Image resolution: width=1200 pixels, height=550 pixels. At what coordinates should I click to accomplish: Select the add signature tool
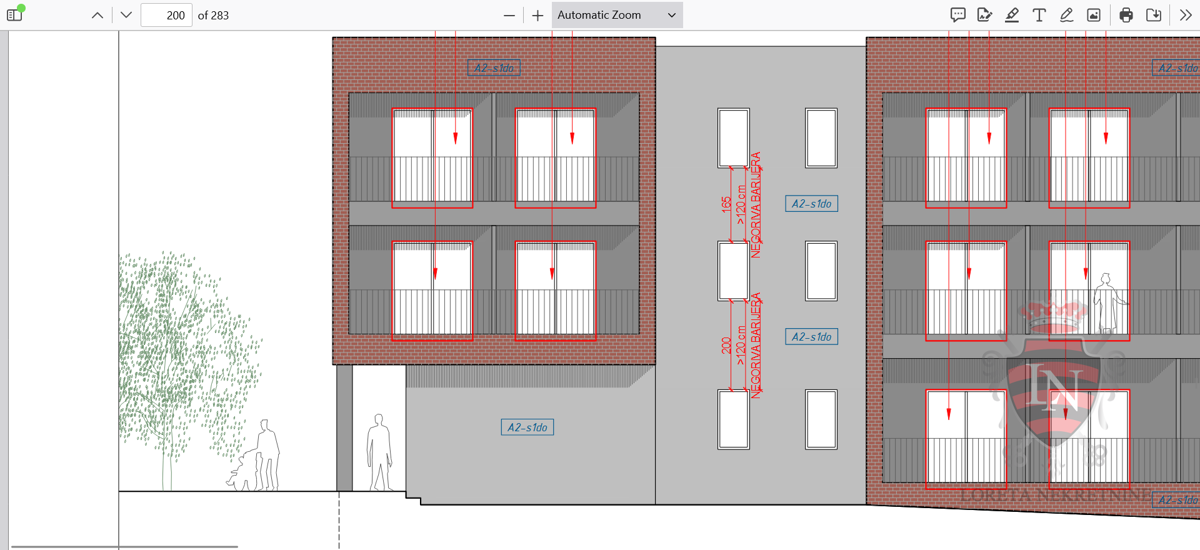coord(985,15)
